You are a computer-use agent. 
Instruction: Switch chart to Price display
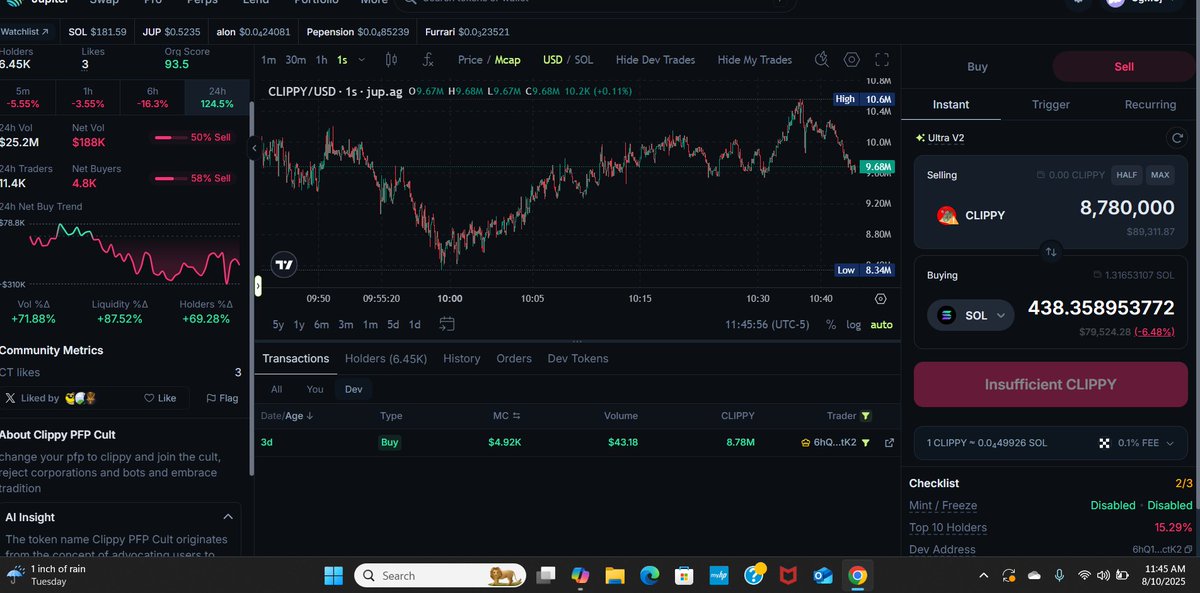coord(470,60)
